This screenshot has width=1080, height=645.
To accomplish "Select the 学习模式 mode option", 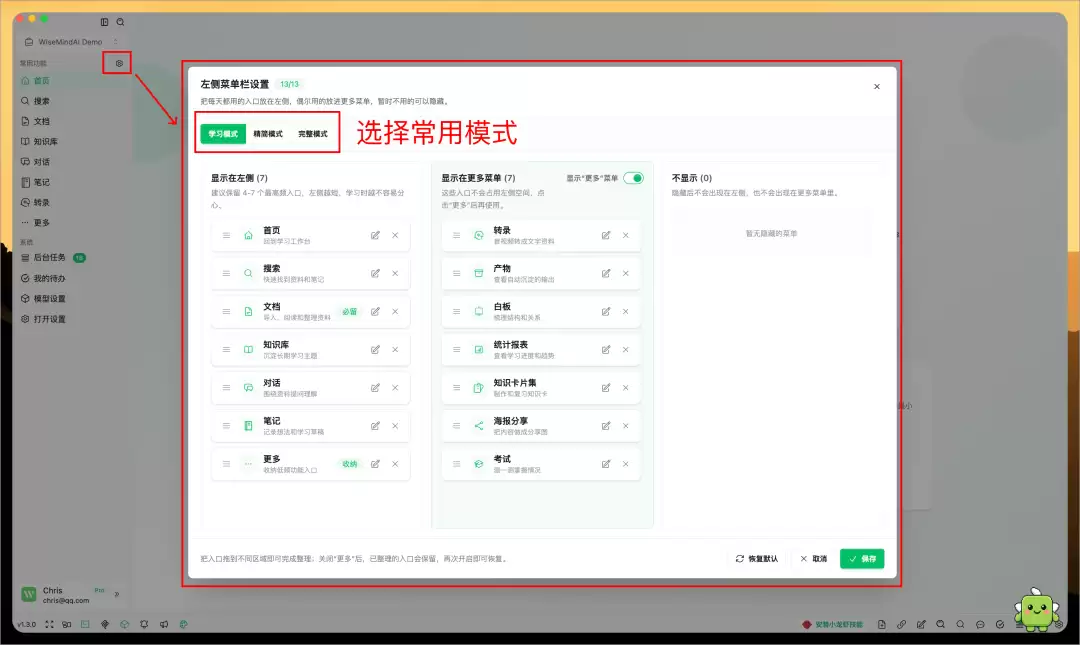I will point(223,134).
